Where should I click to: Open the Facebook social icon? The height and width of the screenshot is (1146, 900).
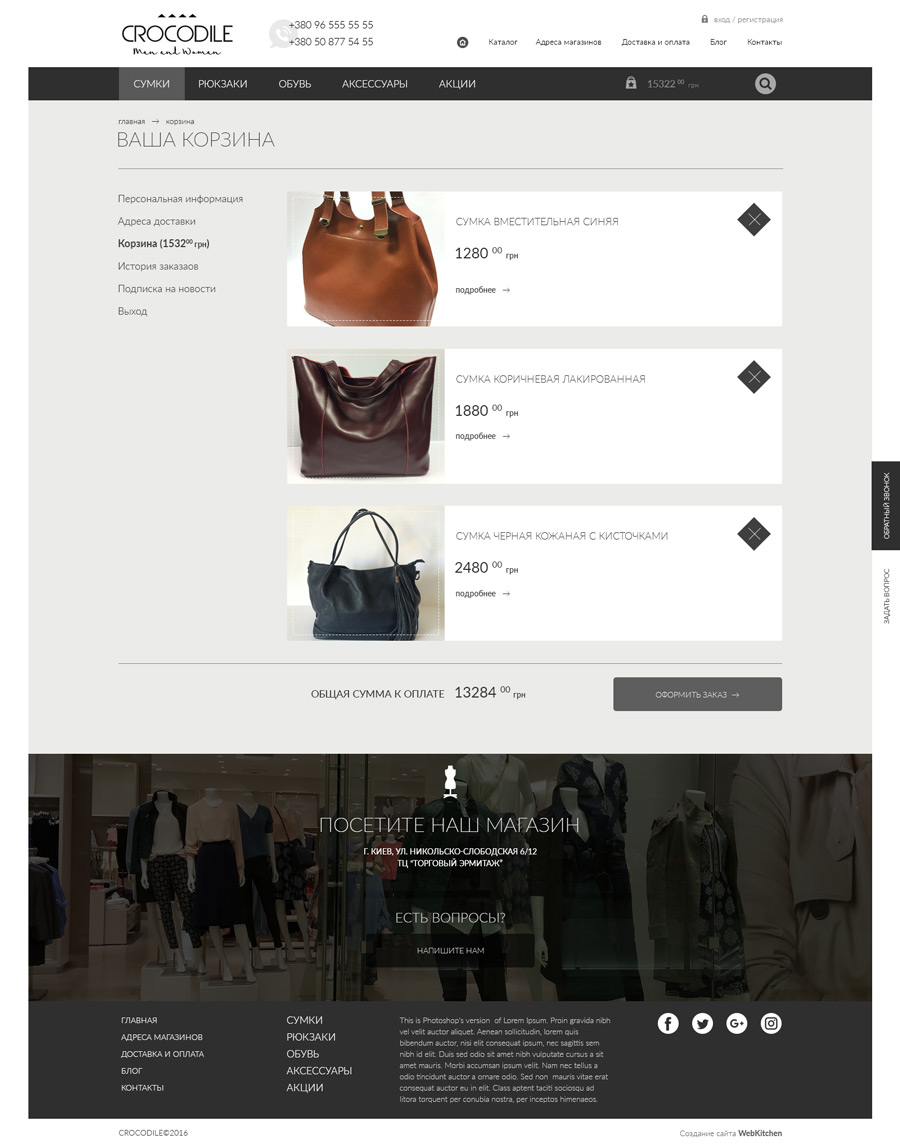click(x=668, y=1023)
